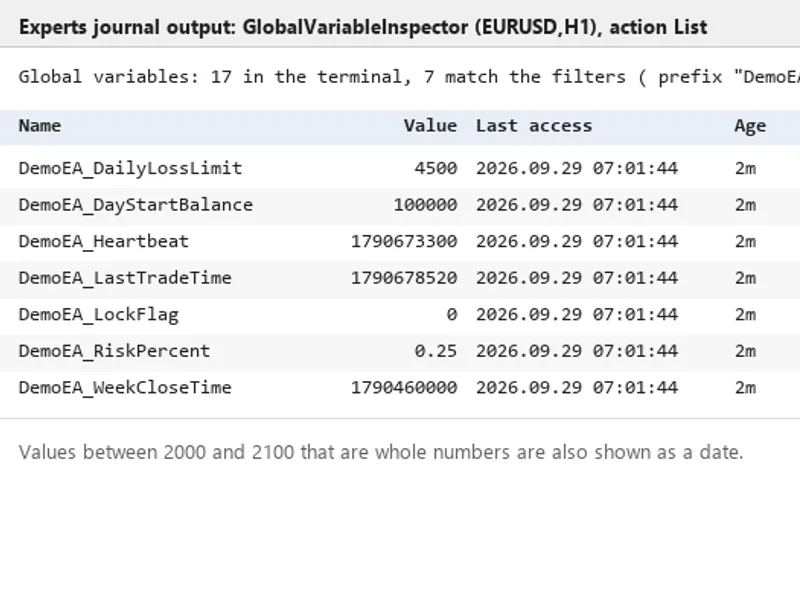Select the DemoEA_DailyLossLimit variable name
The width and height of the screenshot is (800, 600).
click(x=130, y=168)
